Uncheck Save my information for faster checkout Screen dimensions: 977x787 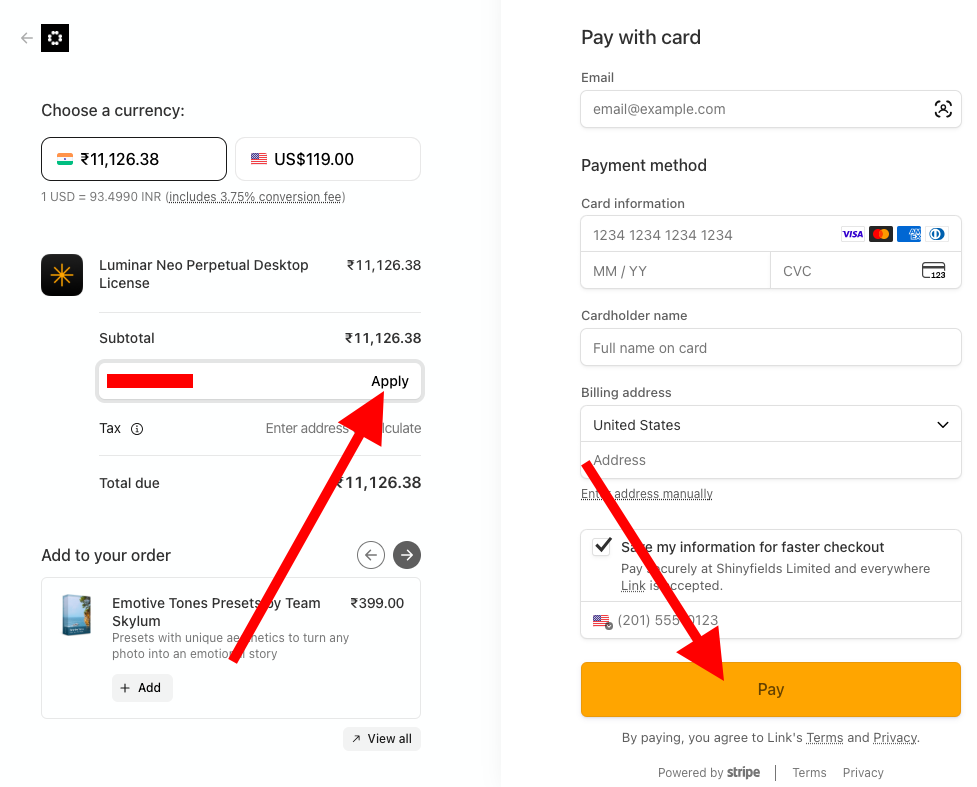(x=603, y=547)
